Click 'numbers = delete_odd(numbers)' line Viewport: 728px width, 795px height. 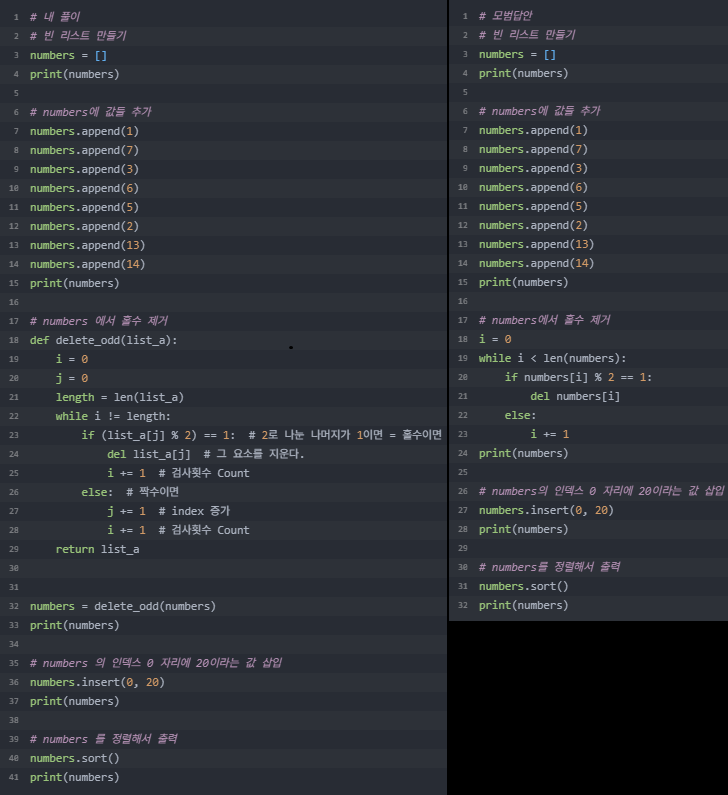[x=123, y=606]
